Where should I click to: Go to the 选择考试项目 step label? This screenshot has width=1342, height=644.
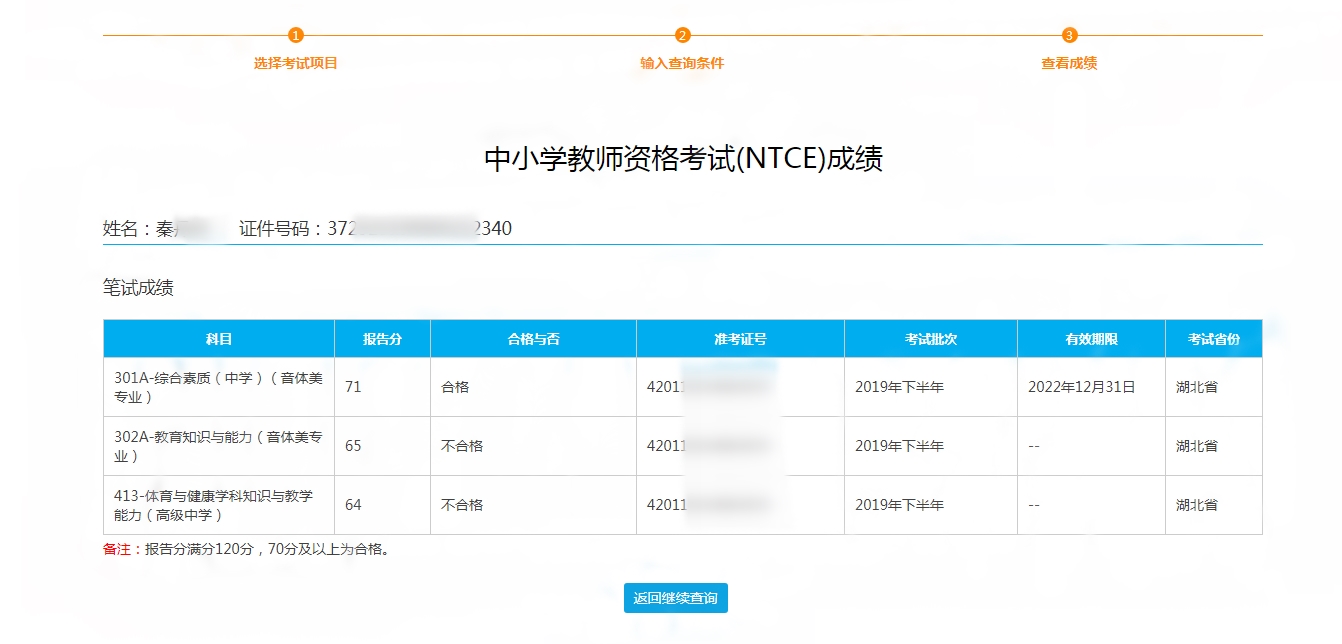(295, 63)
